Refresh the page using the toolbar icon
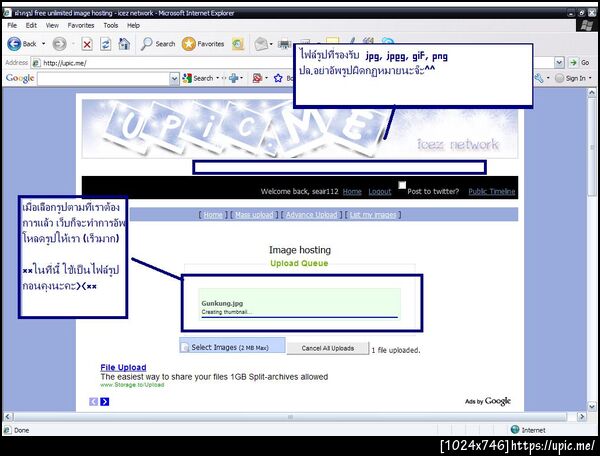Image resolution: width=600 pixels, height=456 pixels. coord(106,44)
